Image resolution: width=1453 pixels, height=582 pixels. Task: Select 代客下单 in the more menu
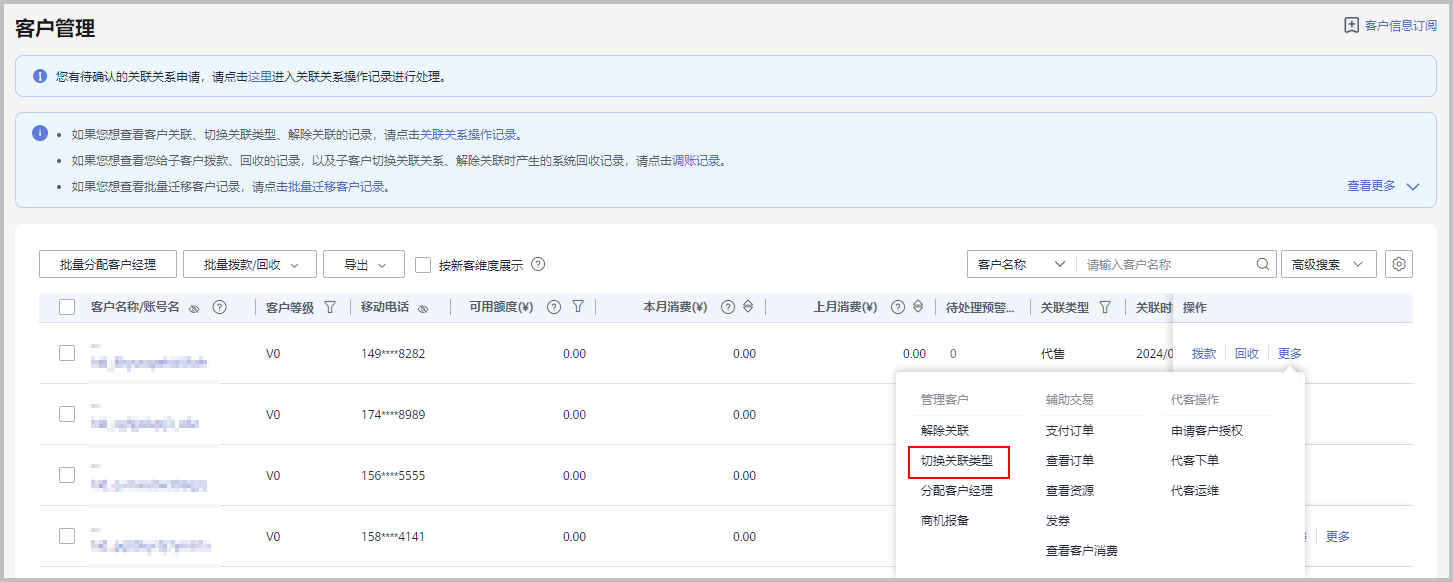pos(1195,461)
